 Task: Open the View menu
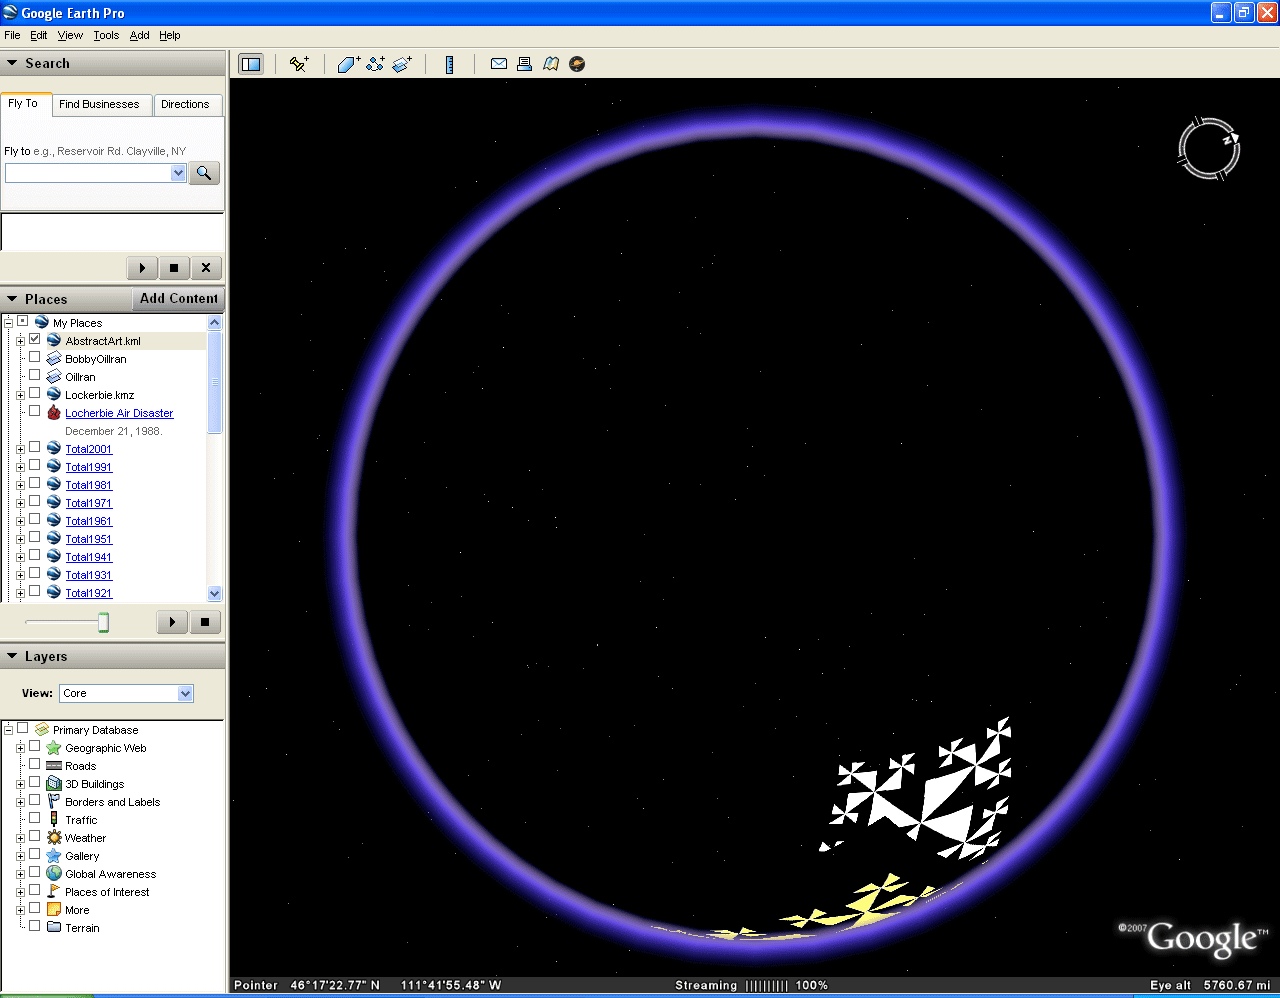[70, 35]
